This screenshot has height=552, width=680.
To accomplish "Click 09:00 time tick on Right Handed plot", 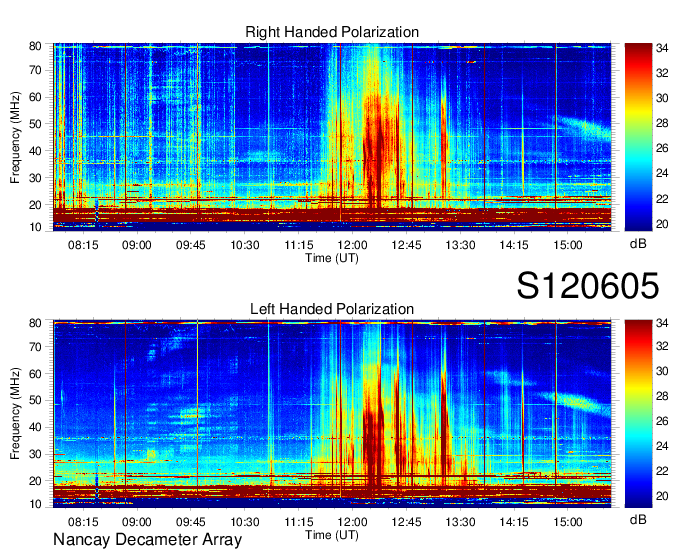I will pyautogui.click(x=137, y=245).
